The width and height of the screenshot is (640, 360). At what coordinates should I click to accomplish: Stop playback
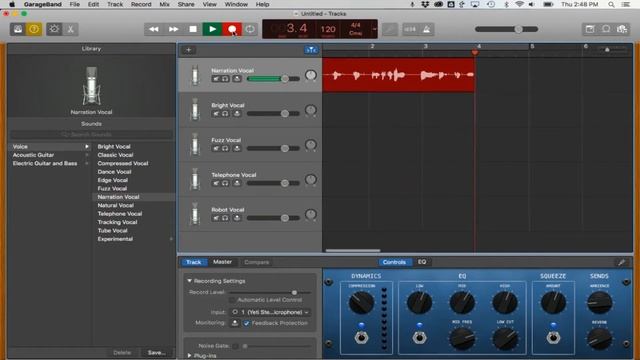click(x=193, y=29)
